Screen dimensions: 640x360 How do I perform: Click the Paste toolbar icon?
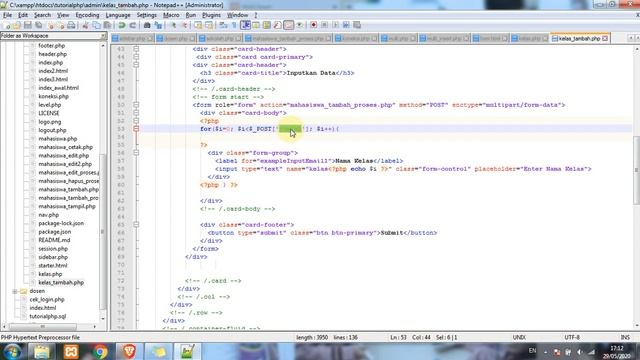click(107, 25)
